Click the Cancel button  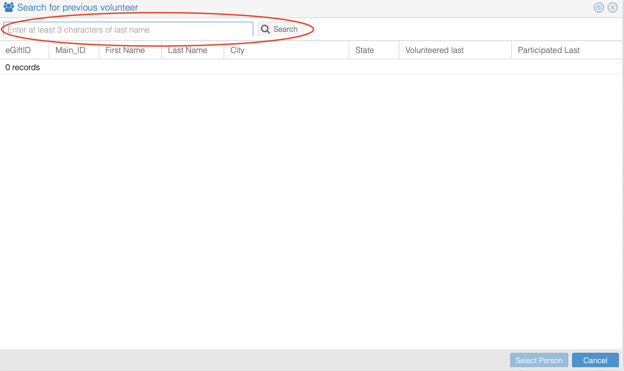tap(595, 360)
